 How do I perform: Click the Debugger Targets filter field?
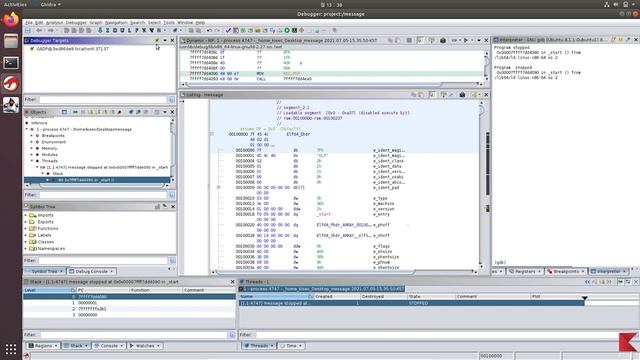104,100
